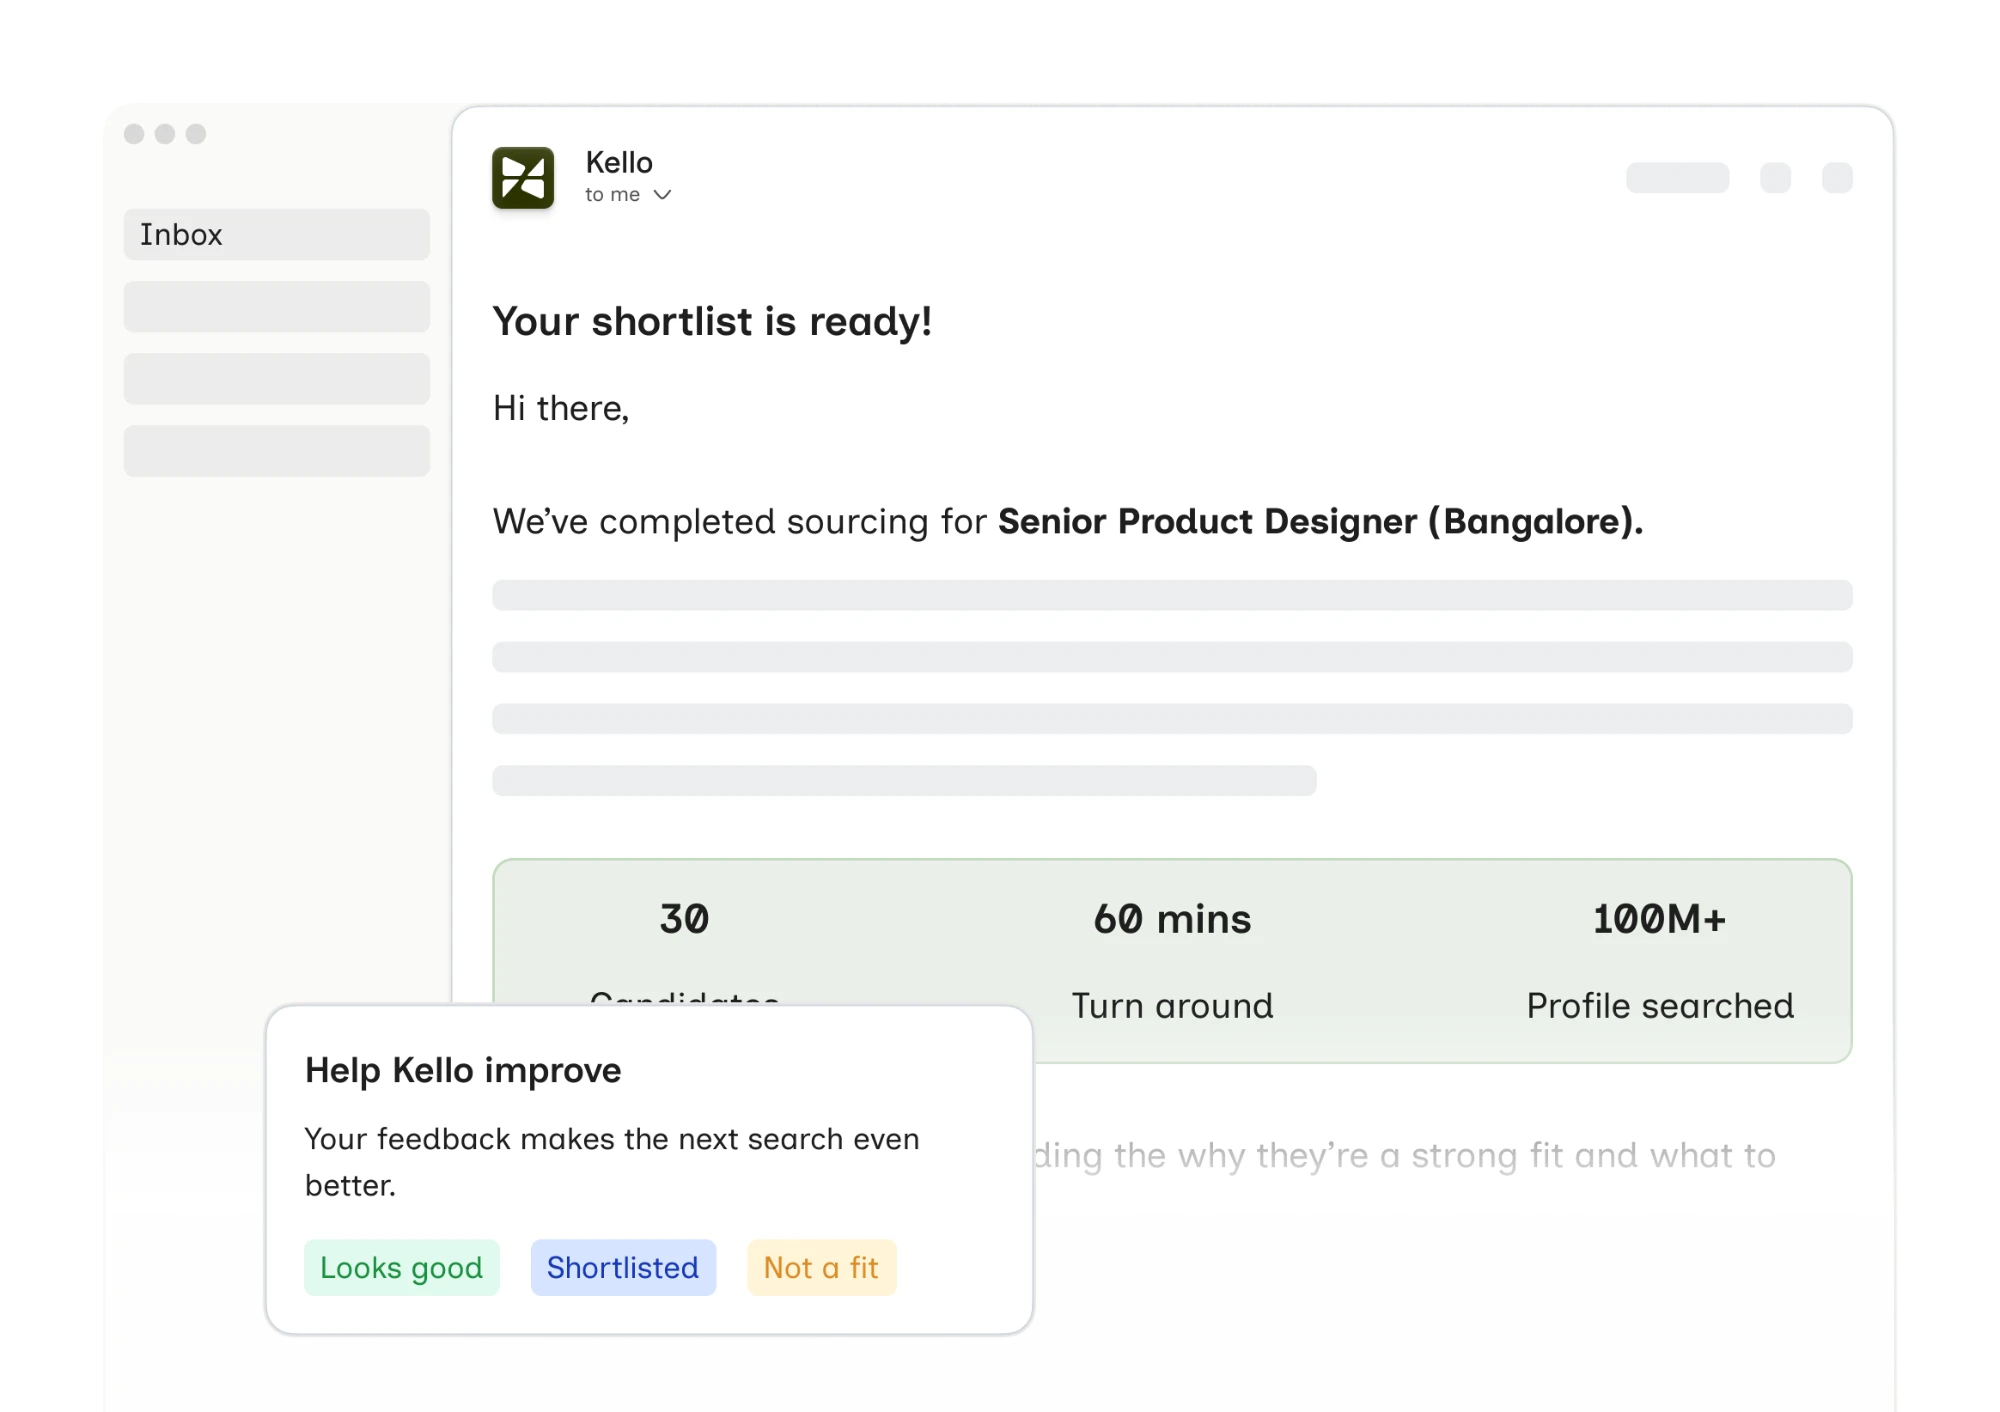
Task: Mark candidate as Shortlisted
Action: coord(623,1267)
